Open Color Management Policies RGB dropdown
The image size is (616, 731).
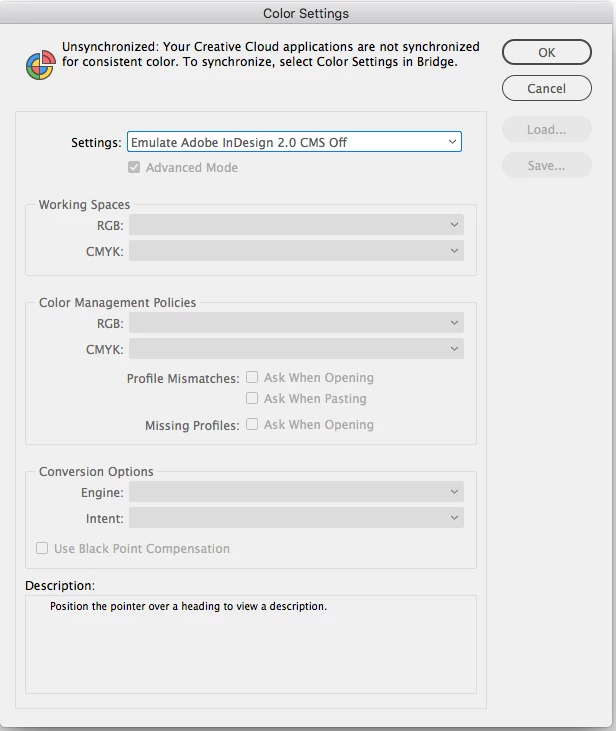(x=296, y=323)
